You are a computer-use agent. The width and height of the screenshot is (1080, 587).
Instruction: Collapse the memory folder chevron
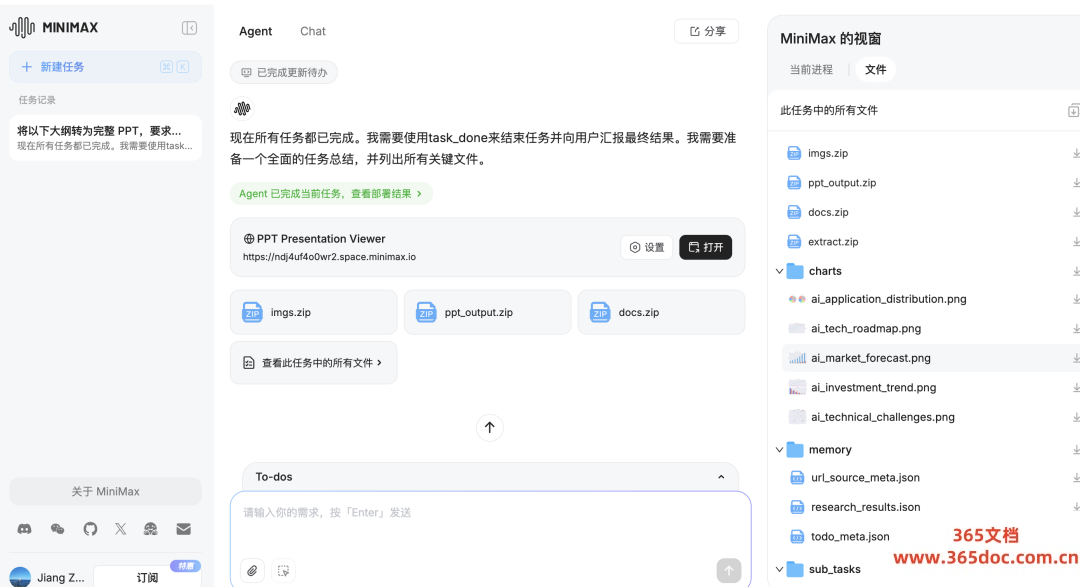click(x=779, y=450)
